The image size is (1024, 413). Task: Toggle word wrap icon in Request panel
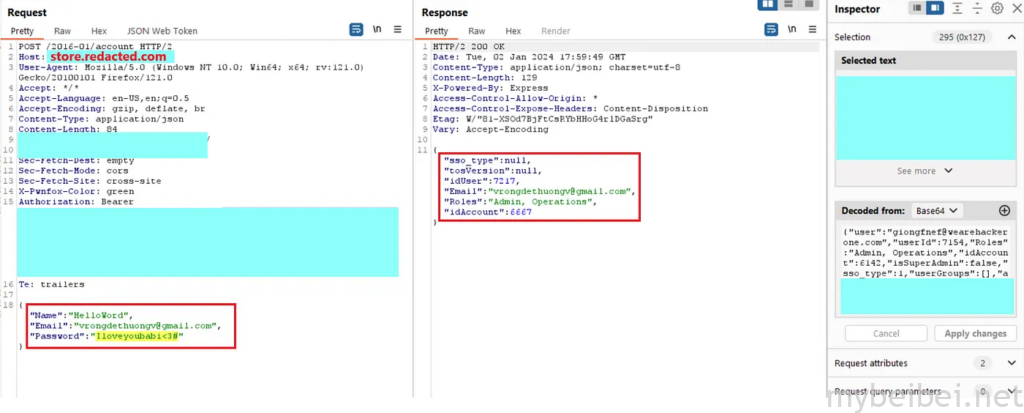pos(357,31)
